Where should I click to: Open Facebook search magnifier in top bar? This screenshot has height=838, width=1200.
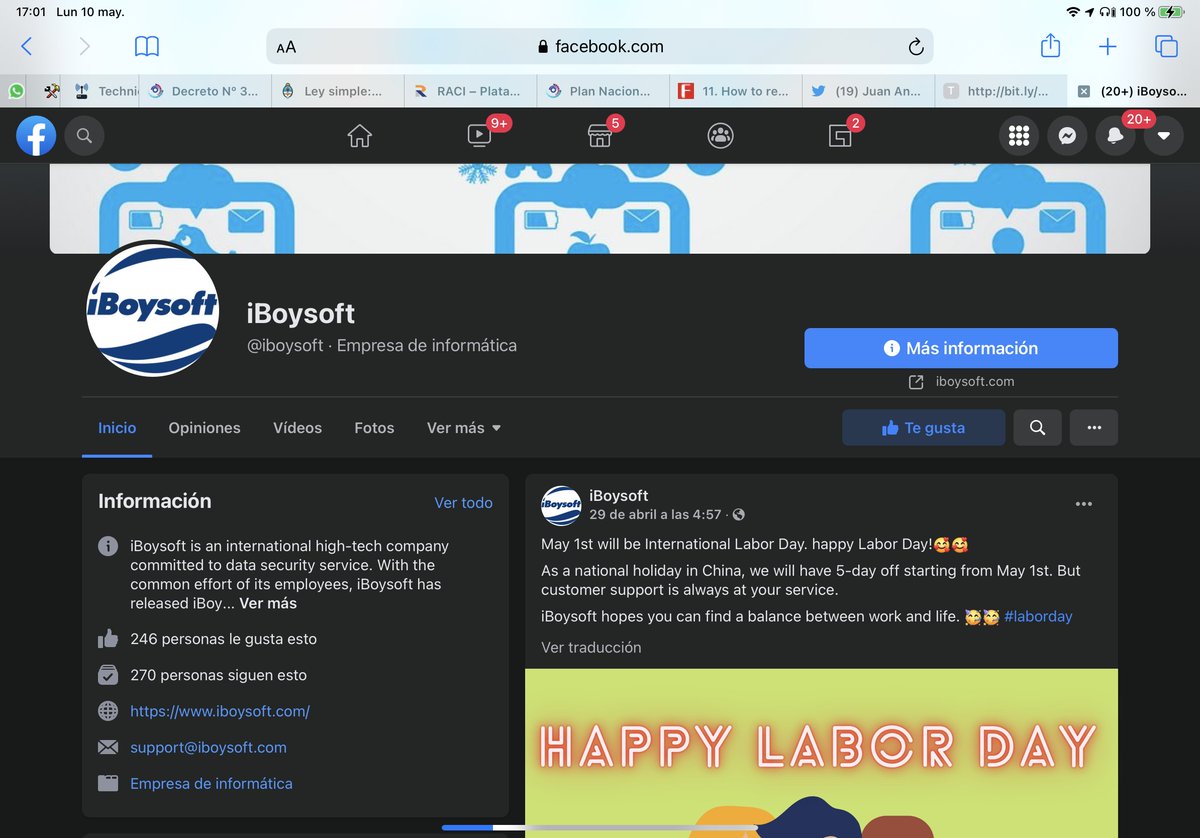click(84, 136)
